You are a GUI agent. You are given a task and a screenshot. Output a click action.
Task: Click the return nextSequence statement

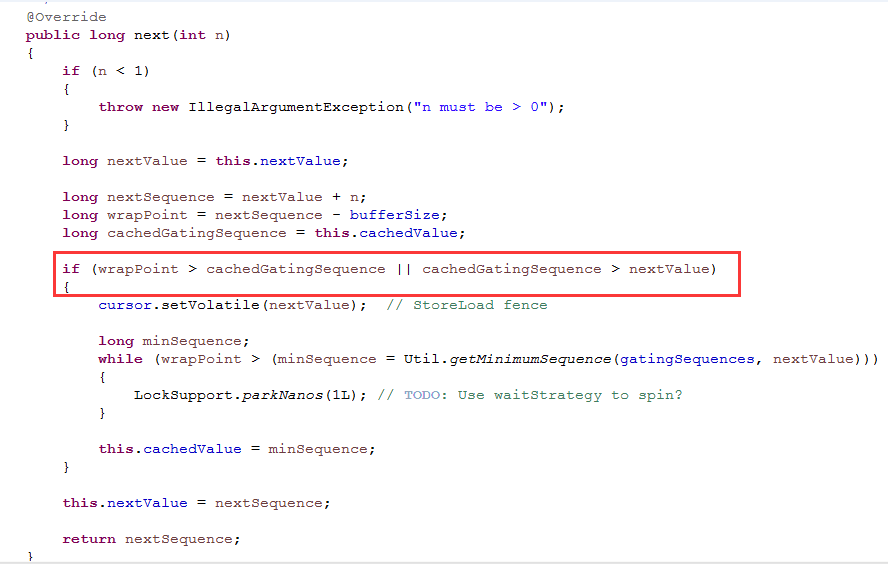[151, 539]
